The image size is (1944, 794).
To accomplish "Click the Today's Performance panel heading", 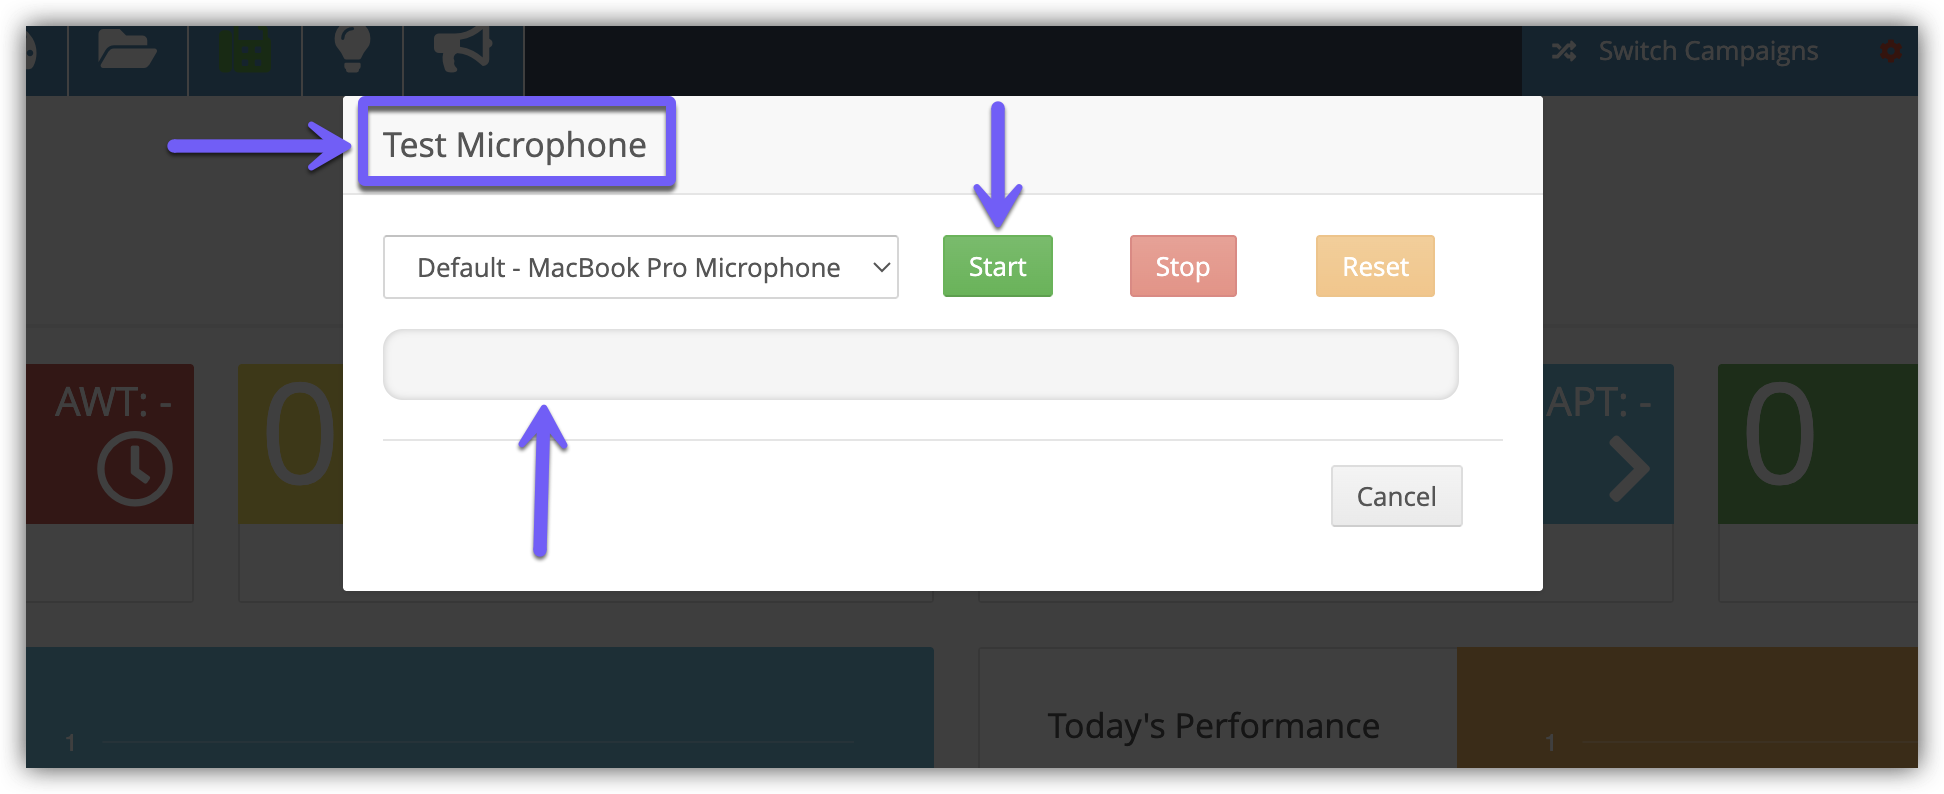I will pos(1213,725).
